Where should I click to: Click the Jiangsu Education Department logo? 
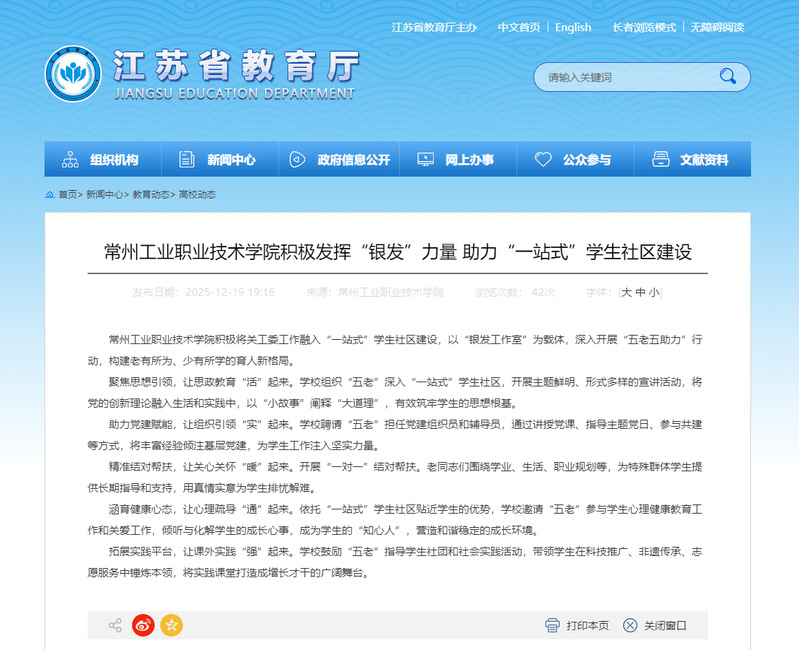73,76
